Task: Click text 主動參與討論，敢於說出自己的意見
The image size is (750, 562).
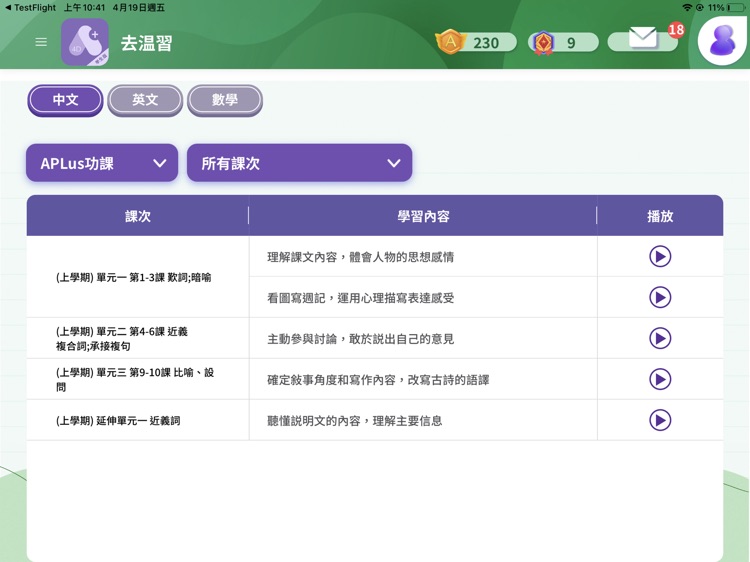Action: (x=361, y=339)
